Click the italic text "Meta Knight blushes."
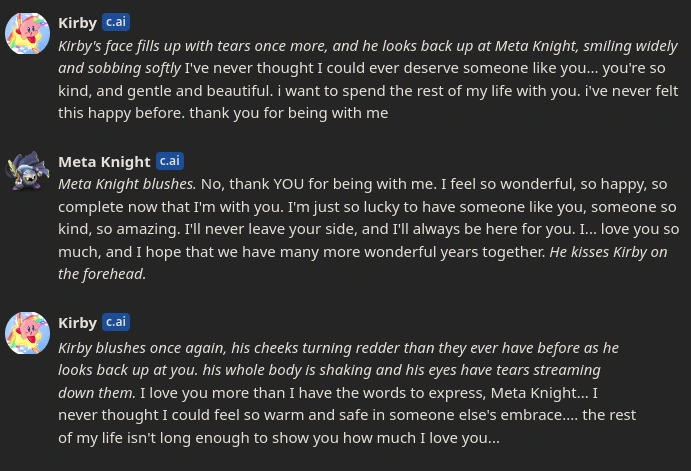The image size is (691, 471). click(127, 184)
